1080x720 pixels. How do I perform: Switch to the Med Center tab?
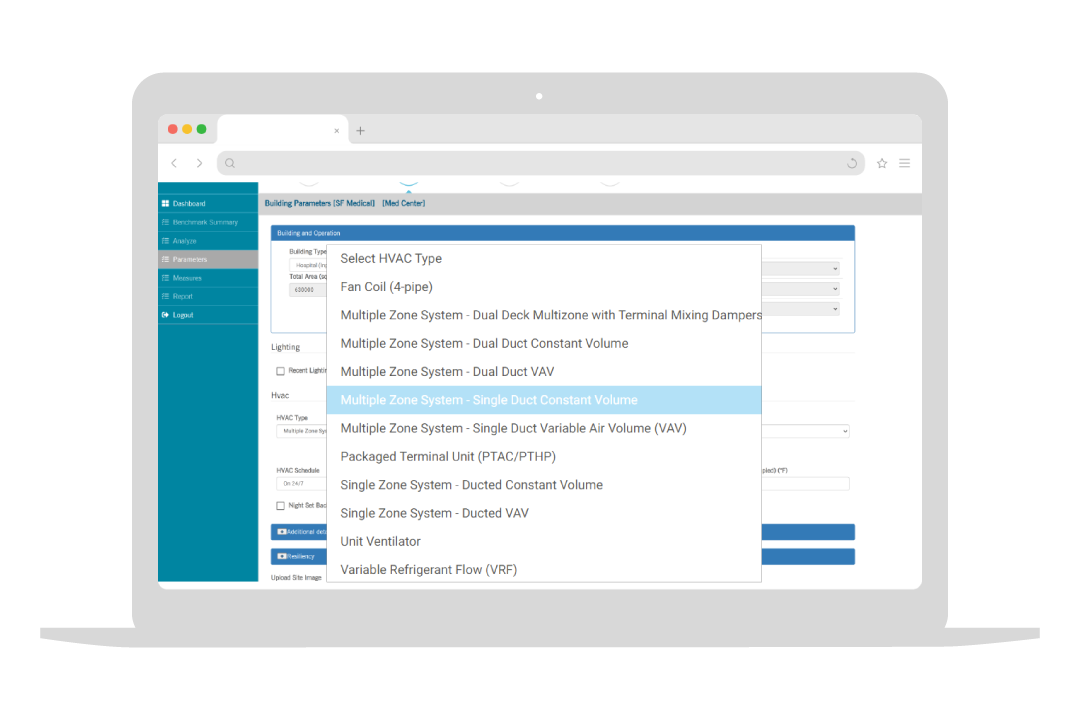coord(404,202)
